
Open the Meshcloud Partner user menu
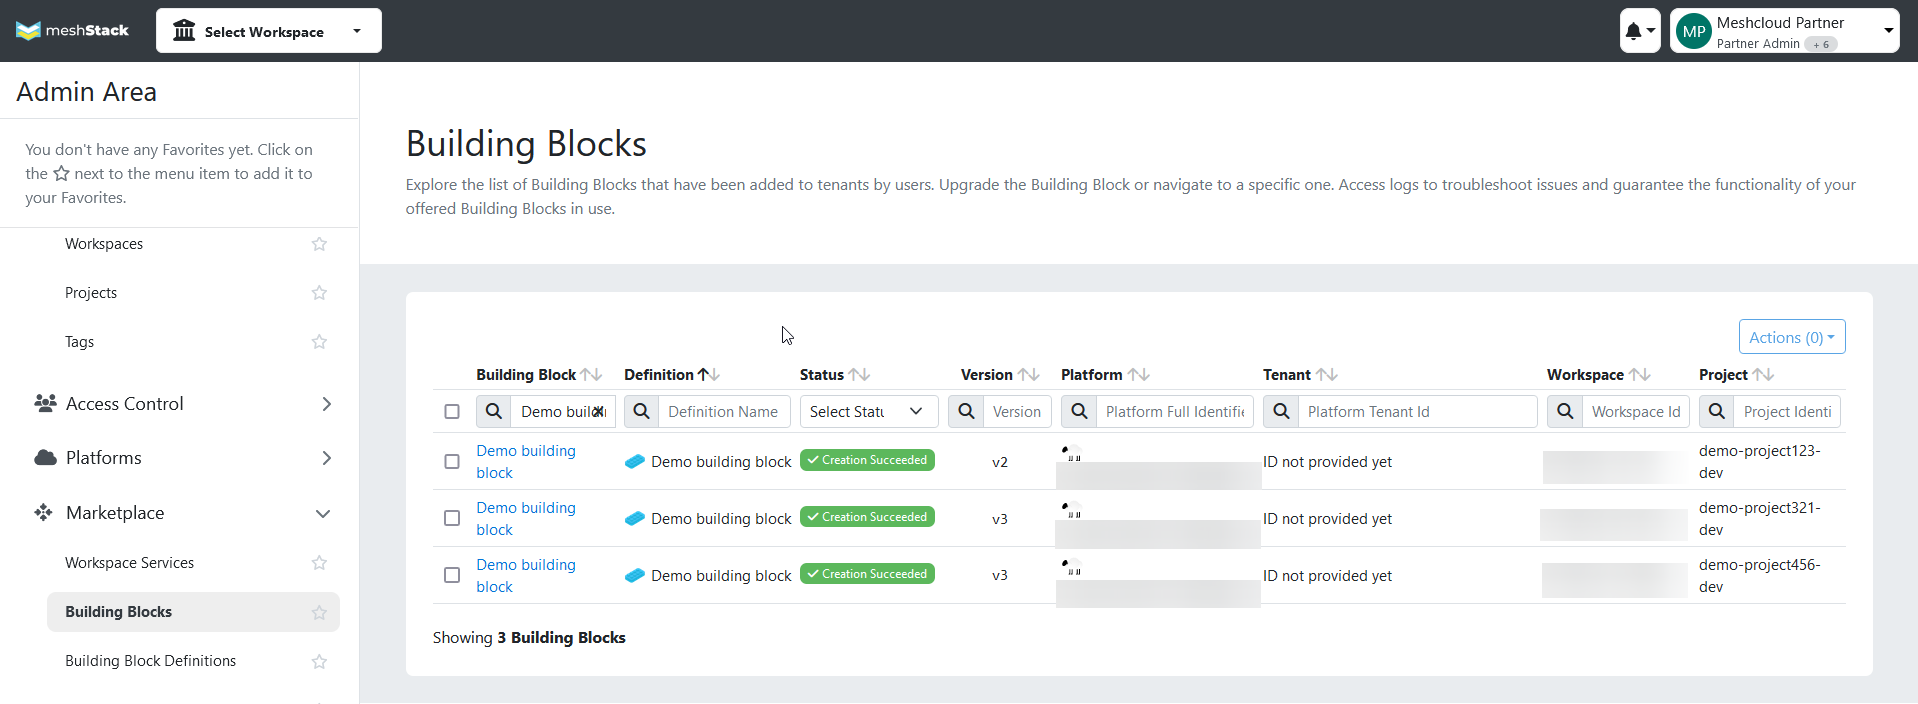point(1785,31)
